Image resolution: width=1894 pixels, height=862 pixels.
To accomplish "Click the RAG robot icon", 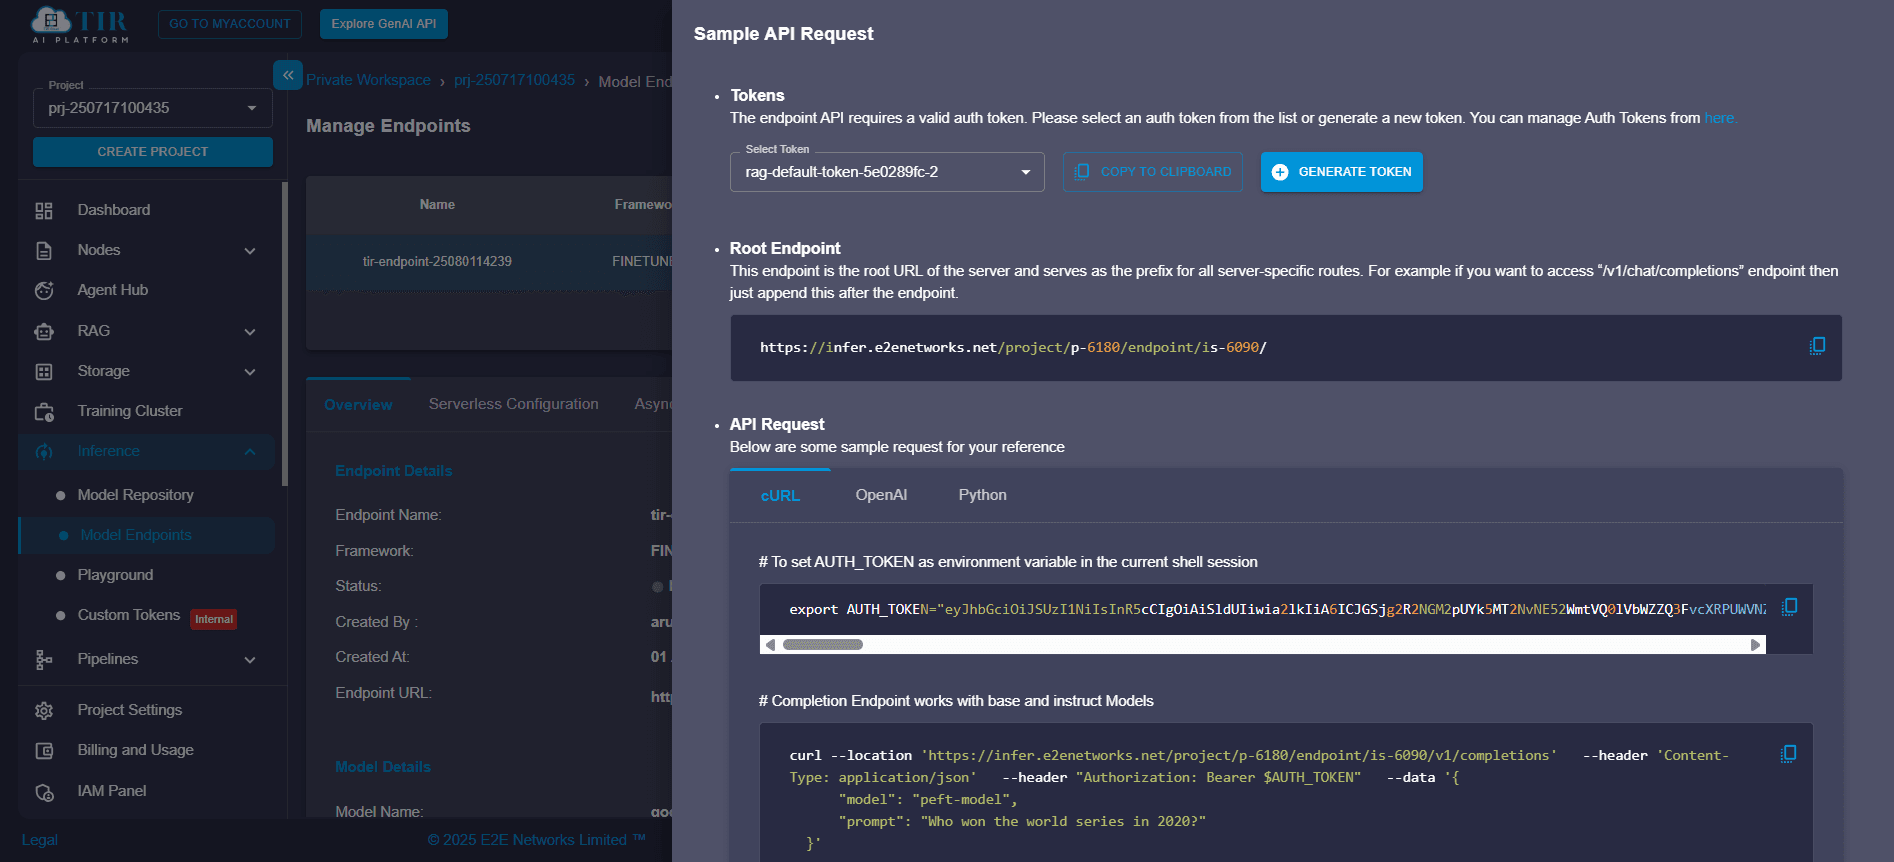I will (44, 331).
